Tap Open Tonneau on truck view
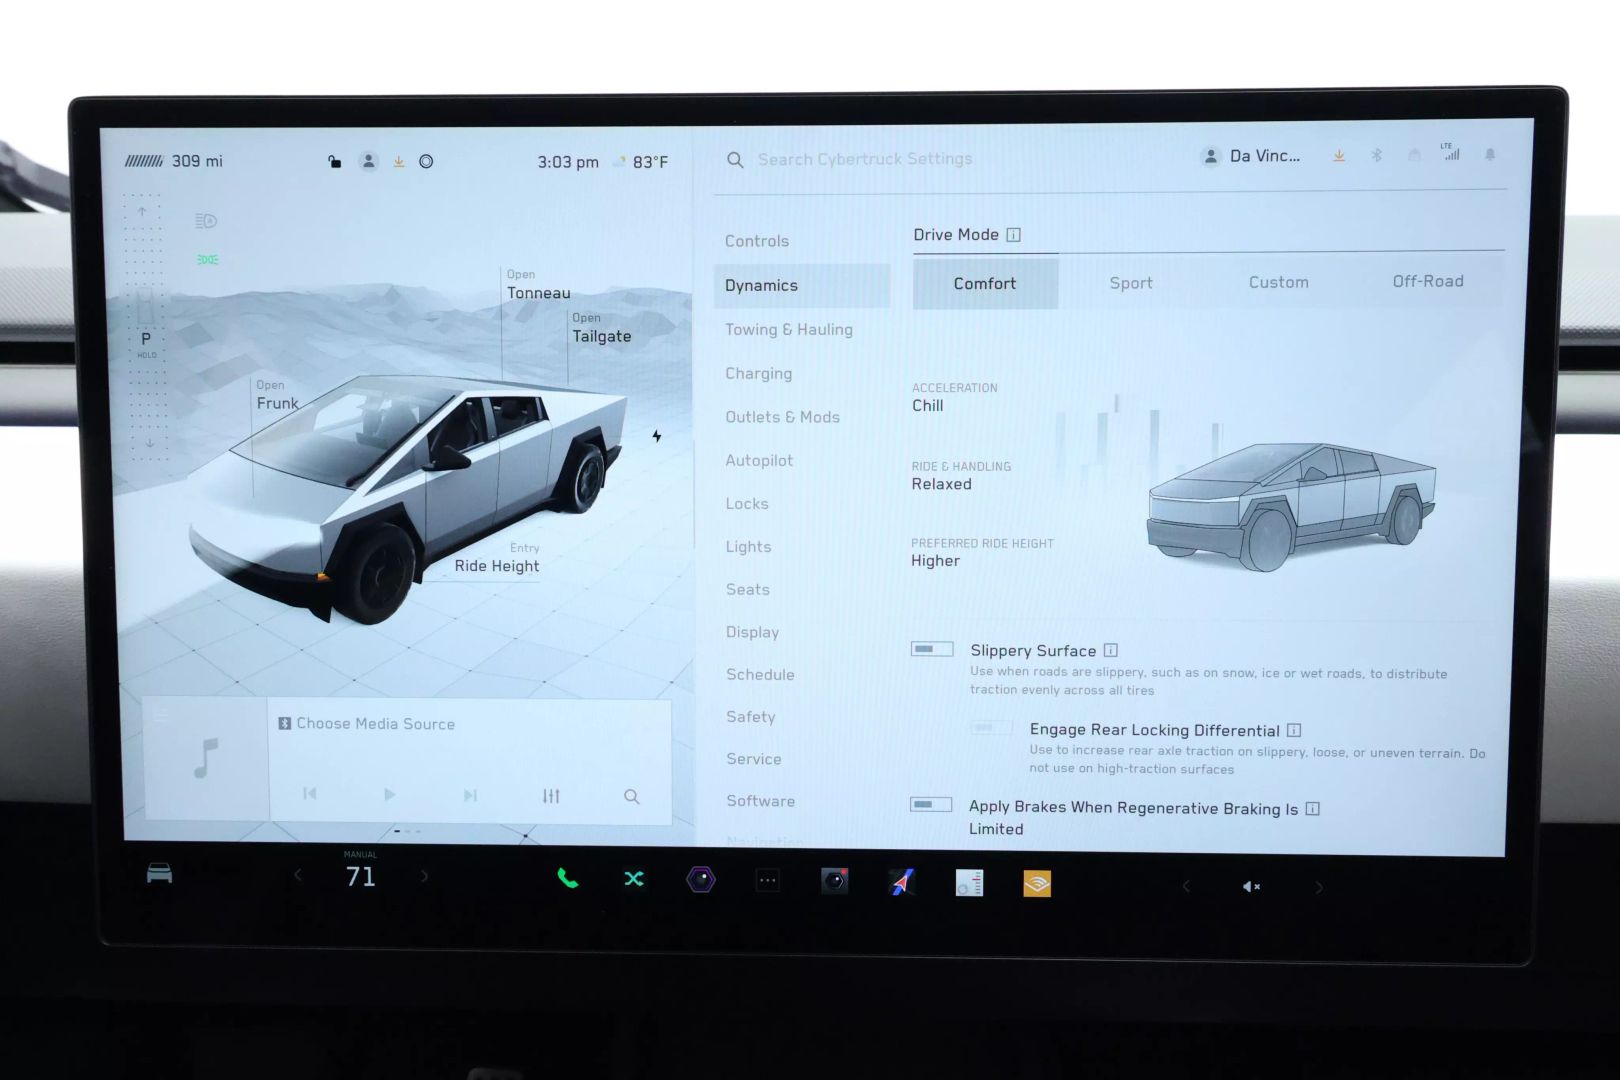Viewport: 1620px width, 1080px height. [538, 285]
